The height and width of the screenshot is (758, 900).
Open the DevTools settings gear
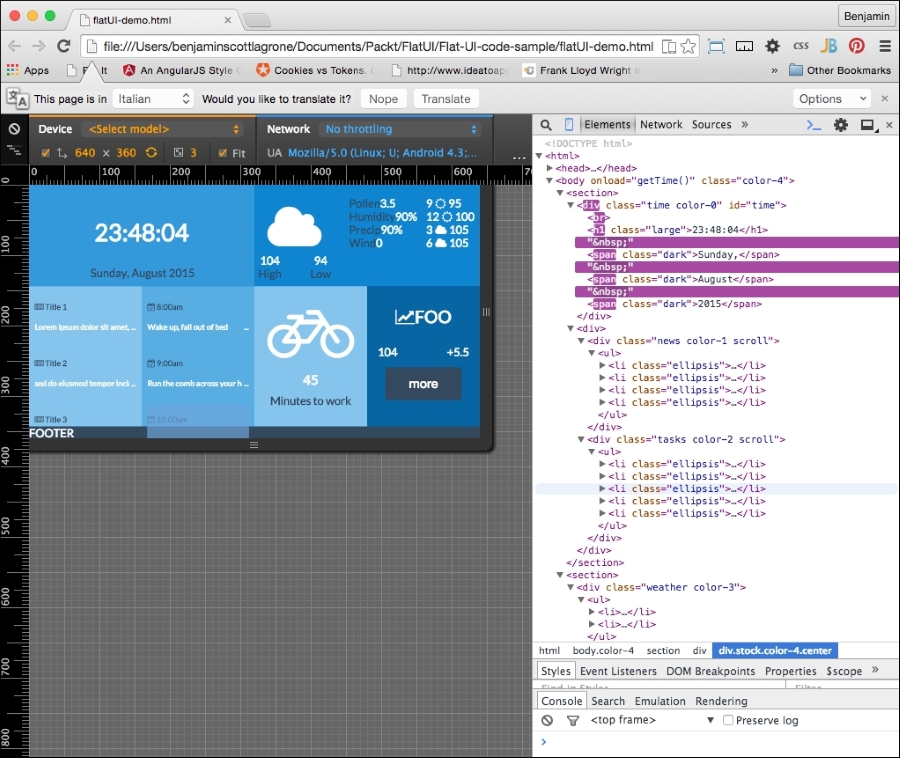pyautogui.click(x=841, y=125)
